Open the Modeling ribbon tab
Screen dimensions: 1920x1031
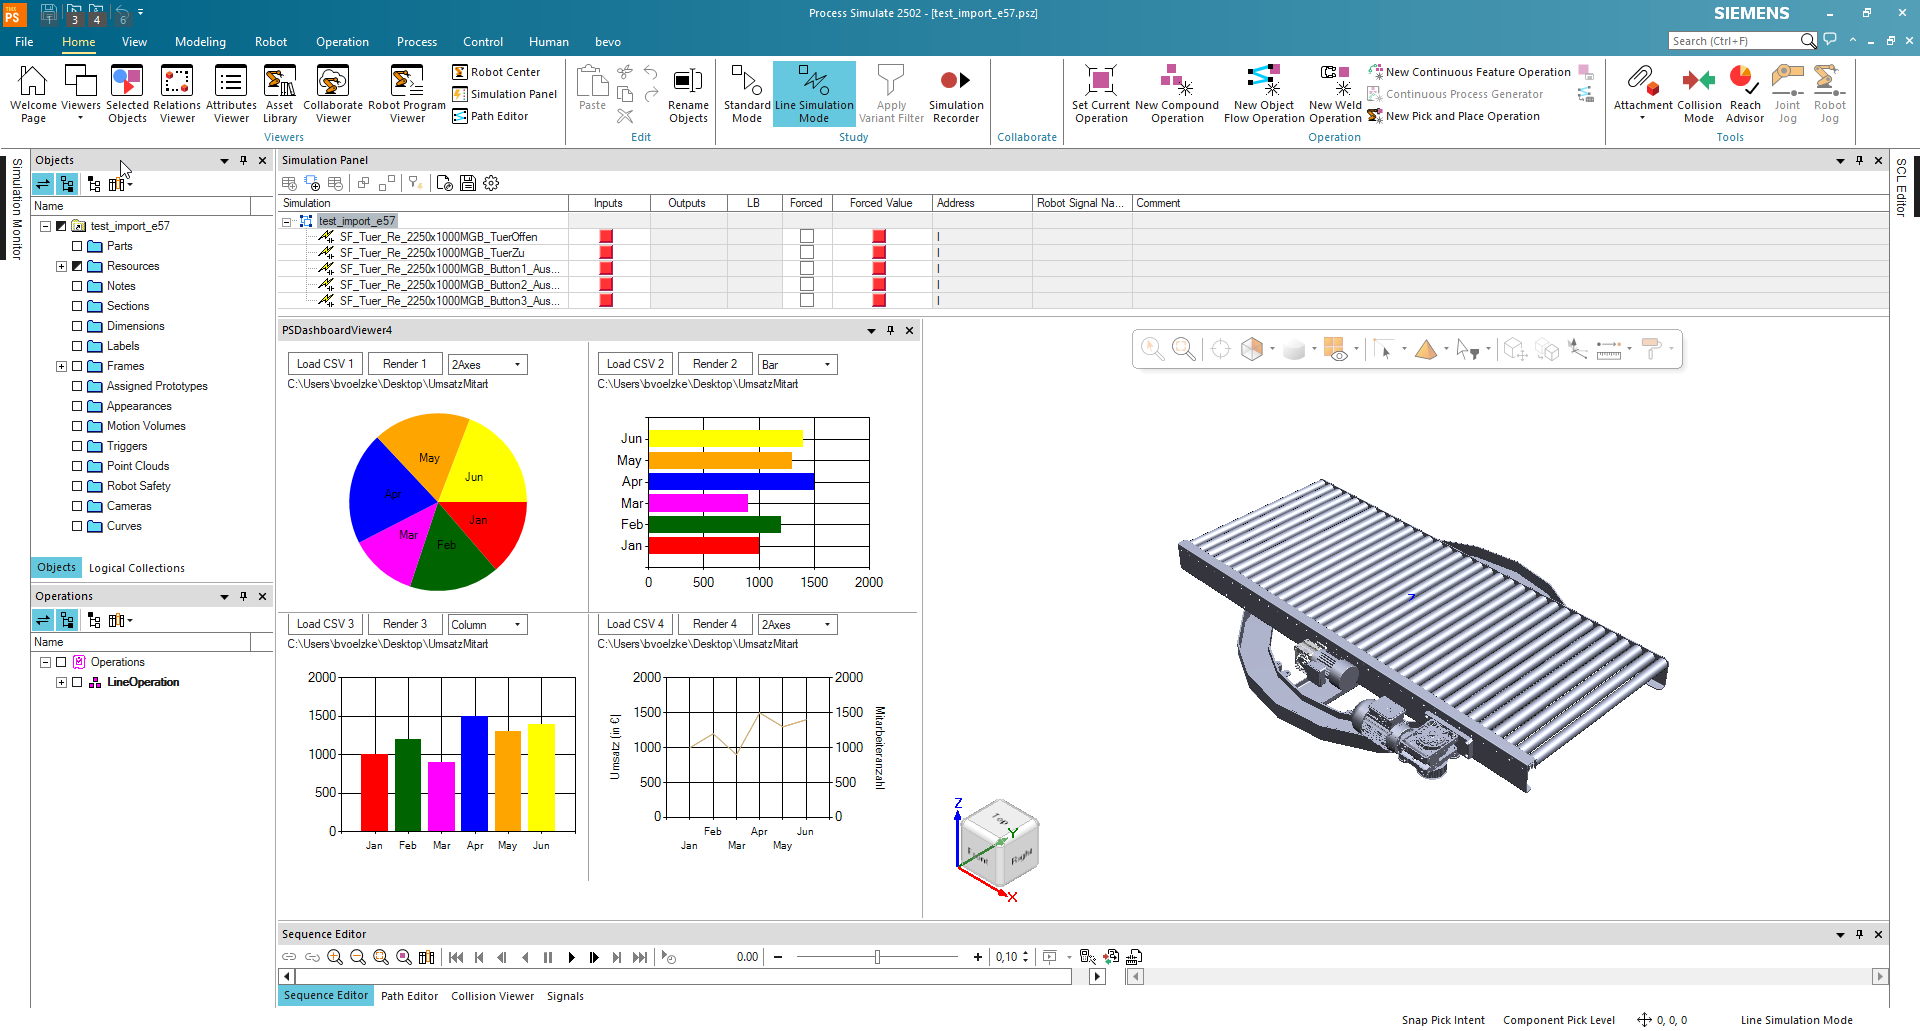200,42
